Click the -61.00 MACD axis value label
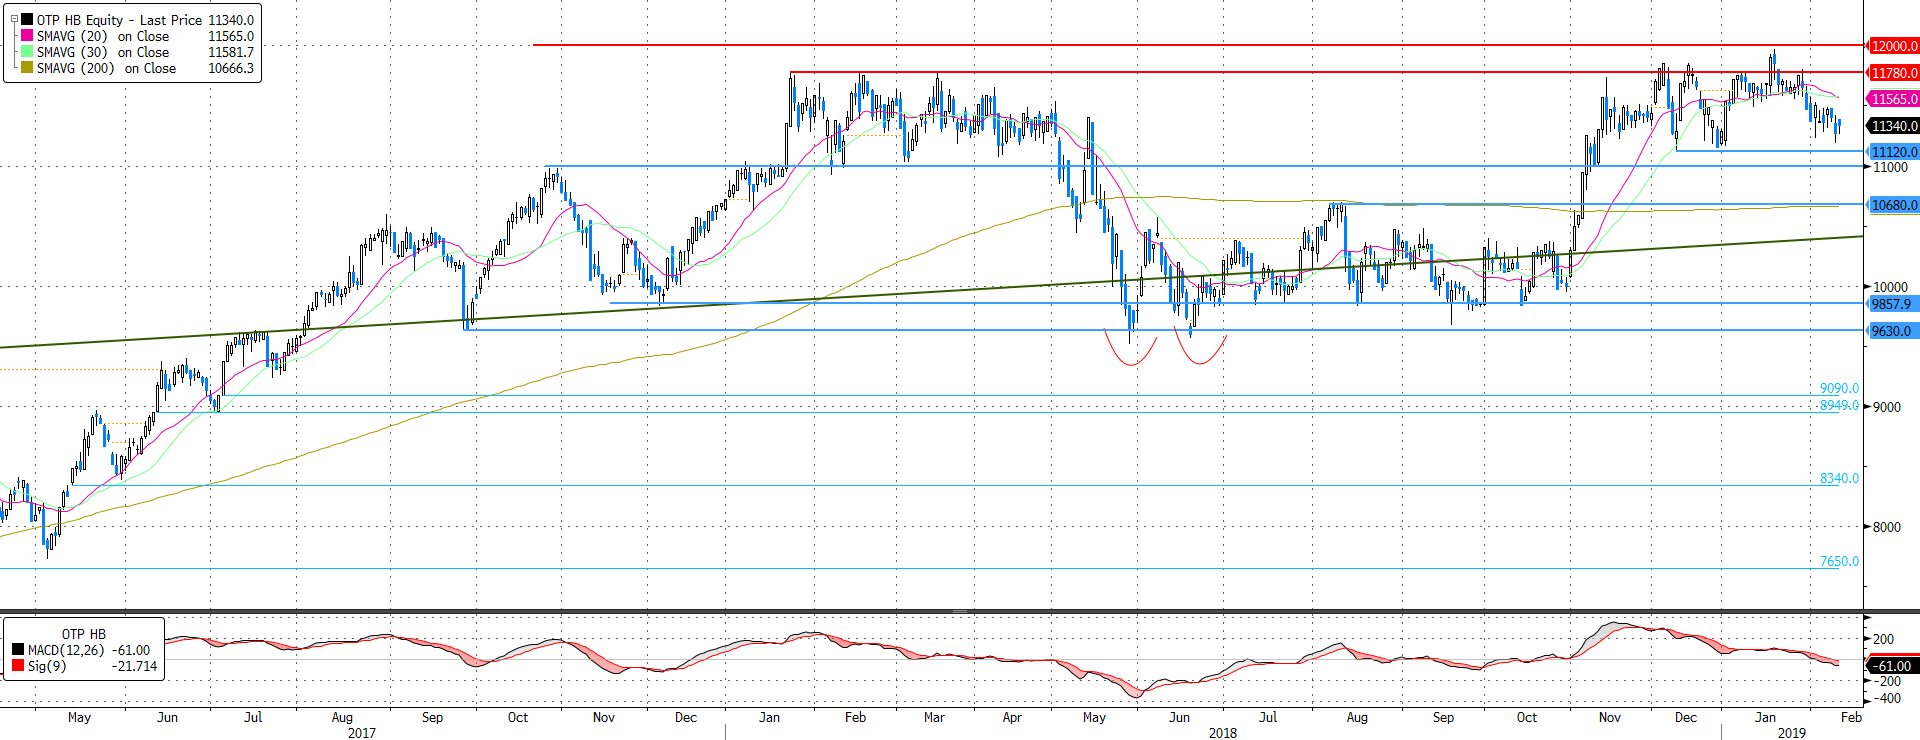Viewport: 1920px width, 740px height. click(x=1893, y=666)
